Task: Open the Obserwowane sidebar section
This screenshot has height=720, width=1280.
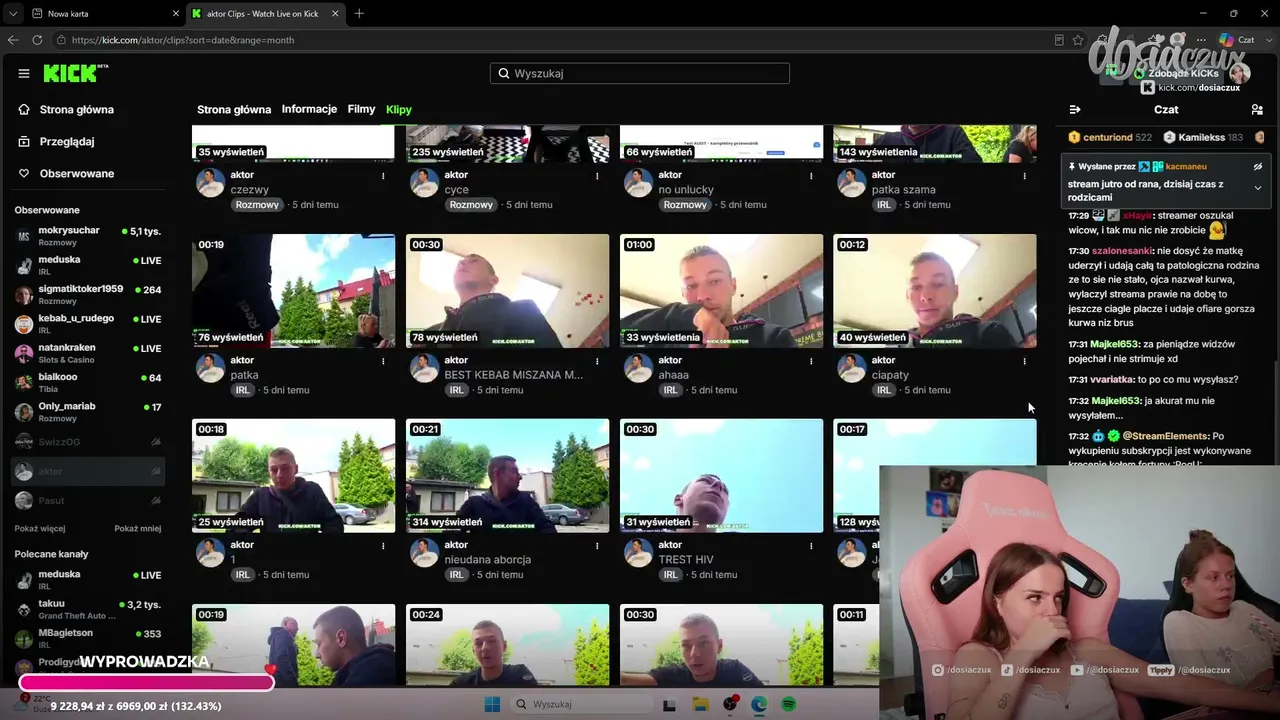Action: click(x=77, y=174)
